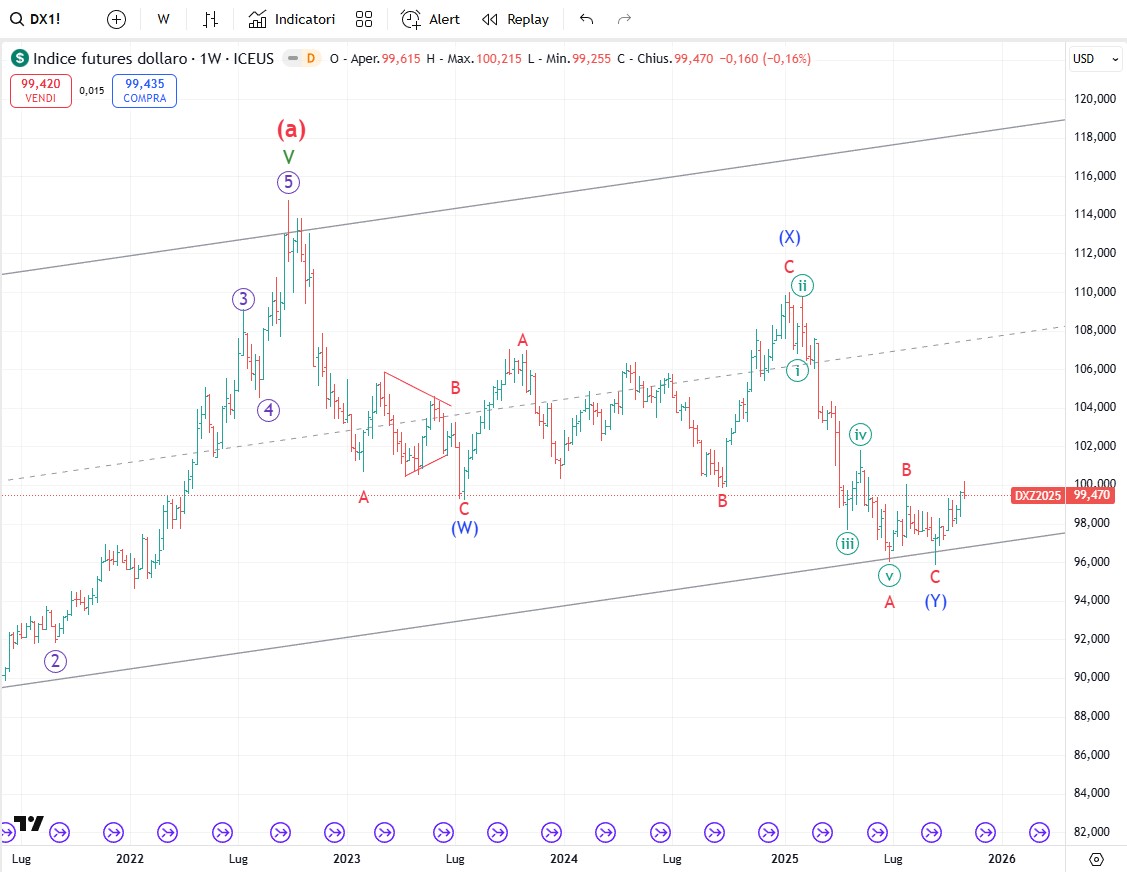Change chart bar style type
This screenshot has width=1127, height=872.
(x=210, y=19)
